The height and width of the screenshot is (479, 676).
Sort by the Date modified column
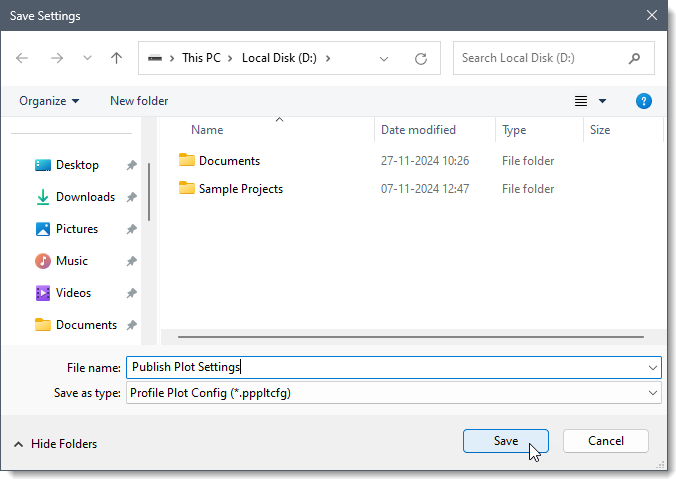click(418, 130)
